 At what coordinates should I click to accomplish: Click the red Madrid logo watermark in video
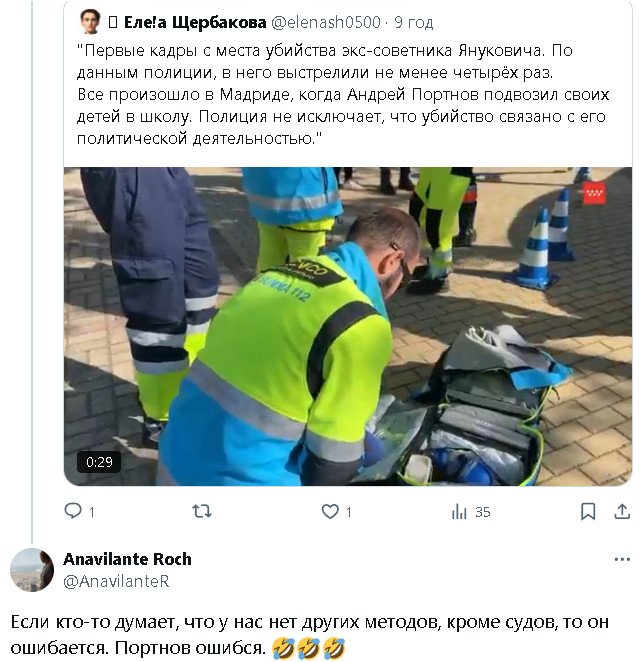click(594, 193)
